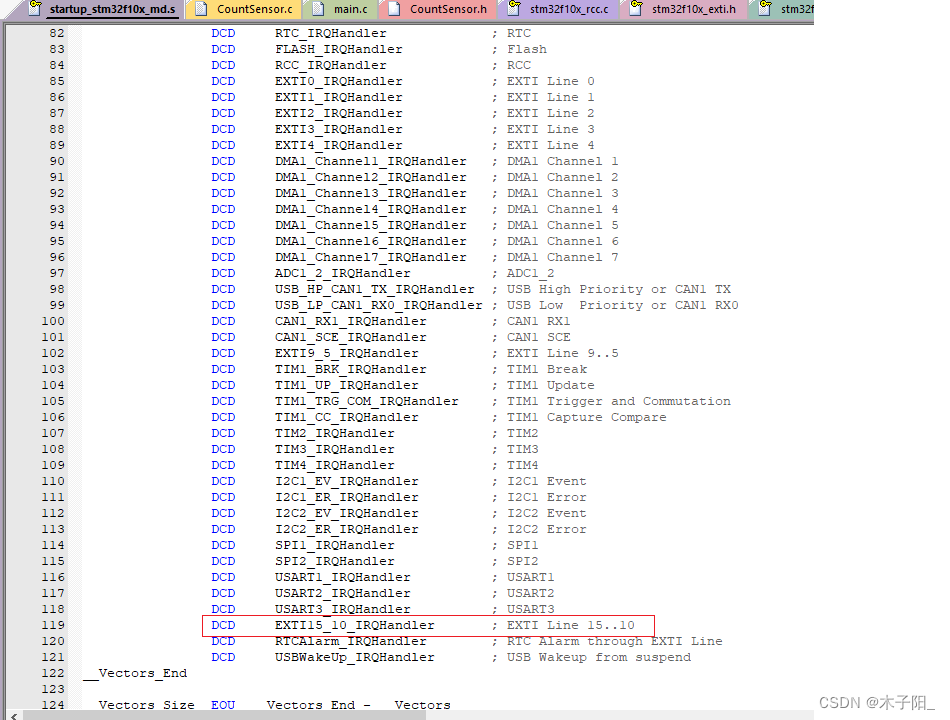Click RTC_IRQHandler on line 82

coord(330,33)
